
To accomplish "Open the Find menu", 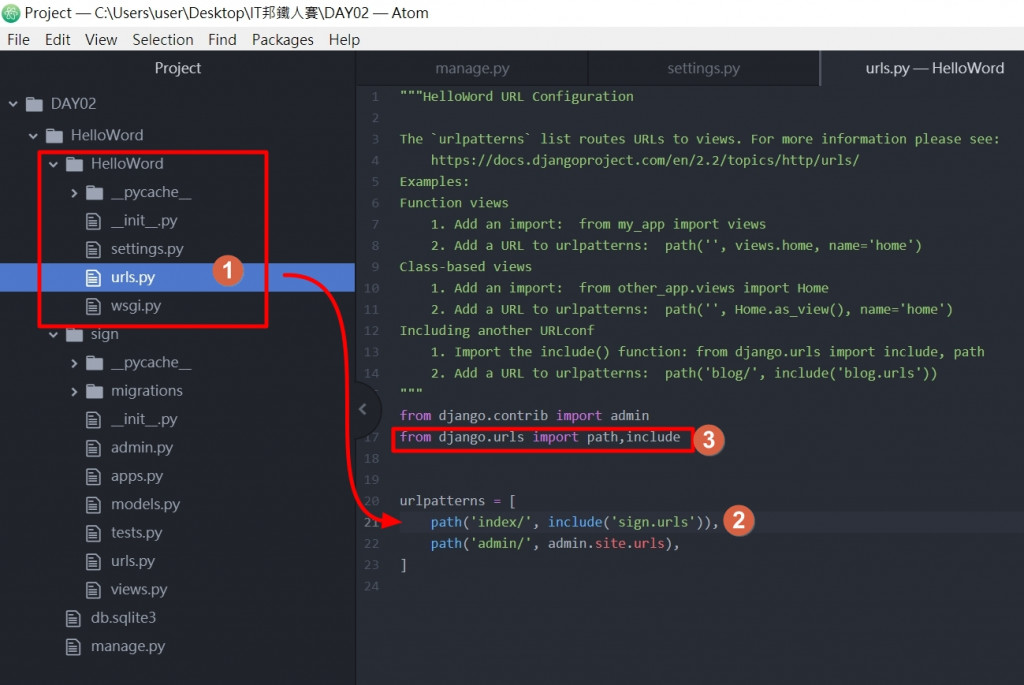I will tap(222, 40).
